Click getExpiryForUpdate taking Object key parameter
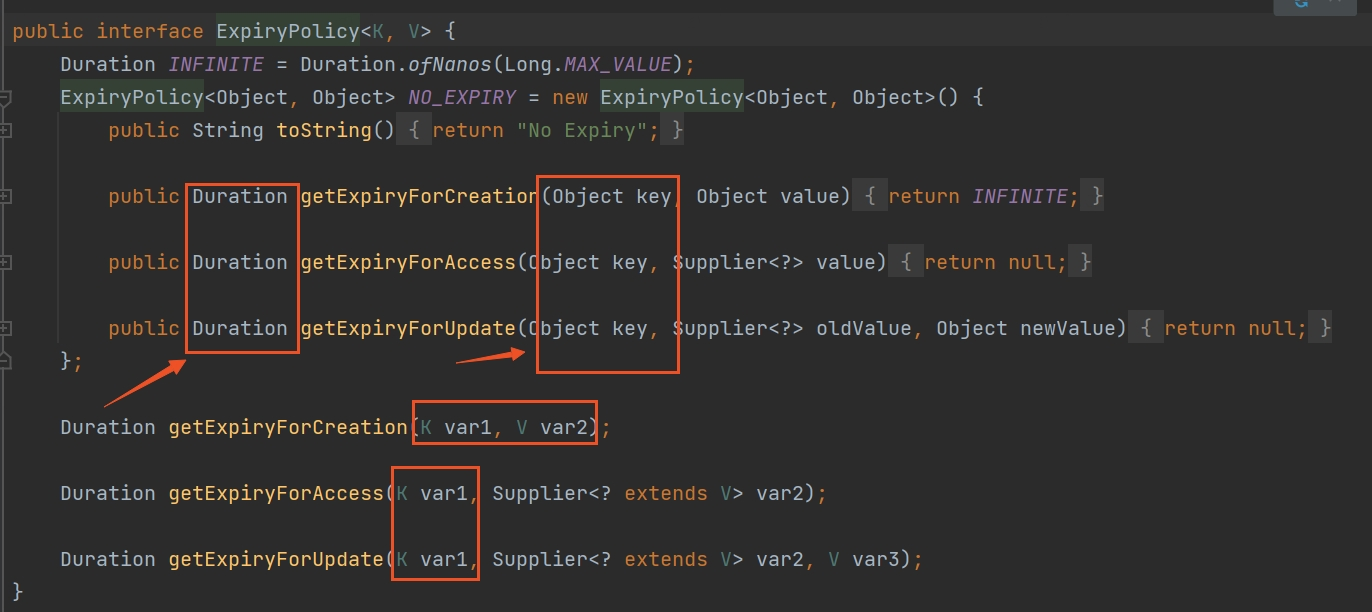The width and height of the screenshot is (1372, 612). (x=408, y=329)
